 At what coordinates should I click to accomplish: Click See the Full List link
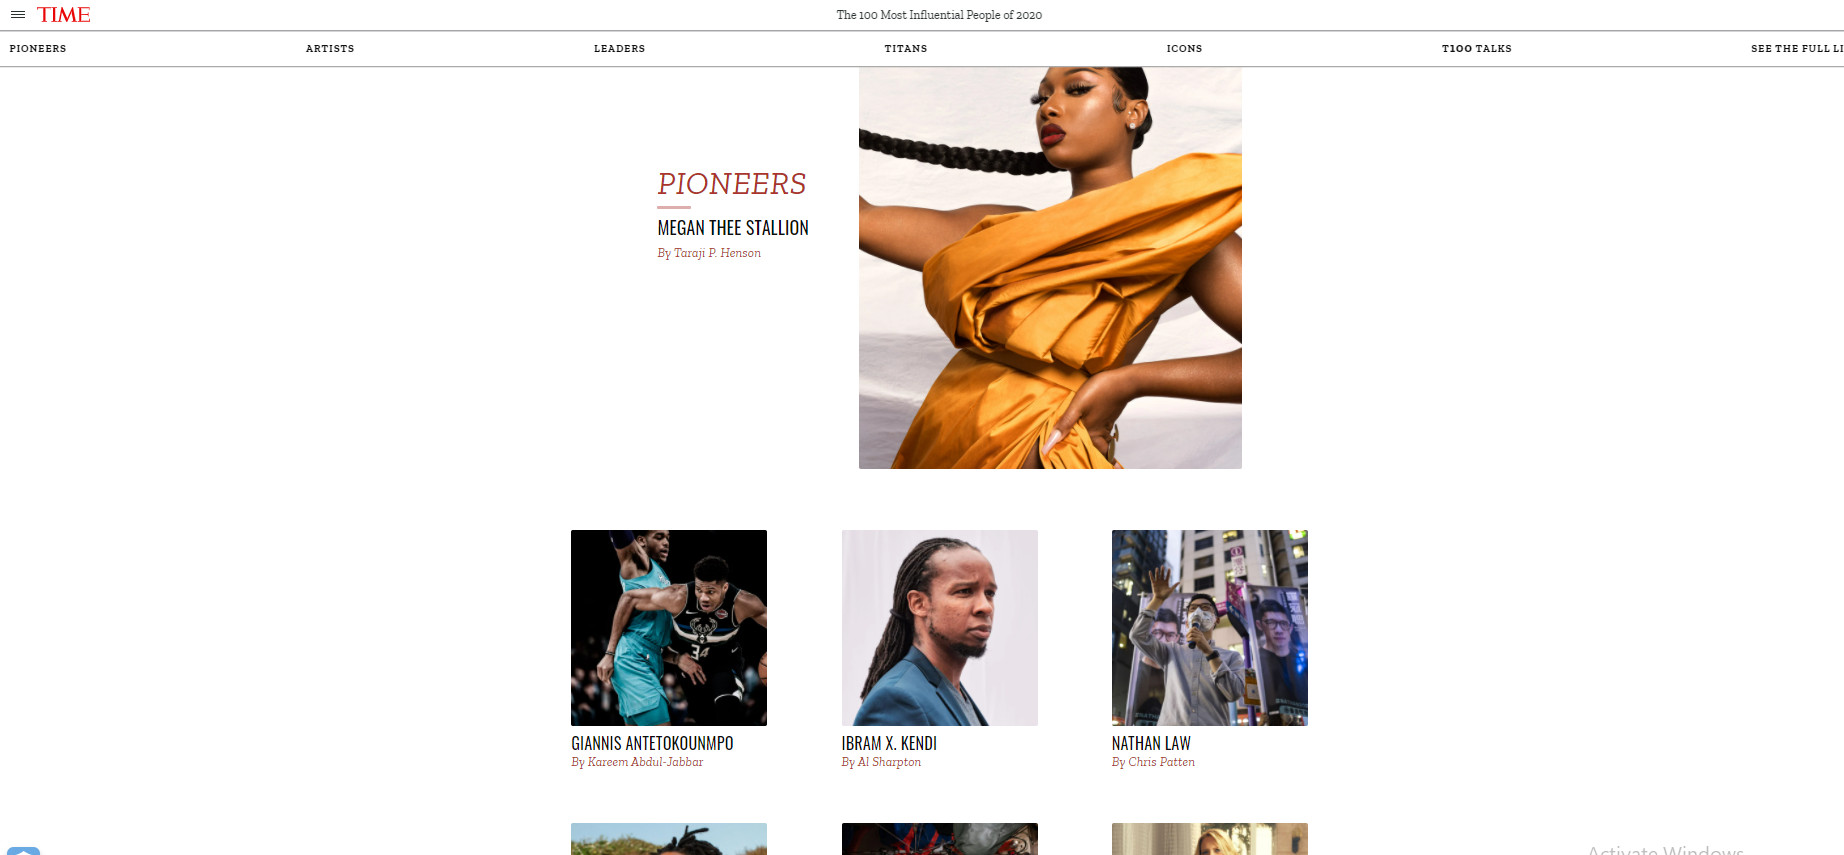1797,49
